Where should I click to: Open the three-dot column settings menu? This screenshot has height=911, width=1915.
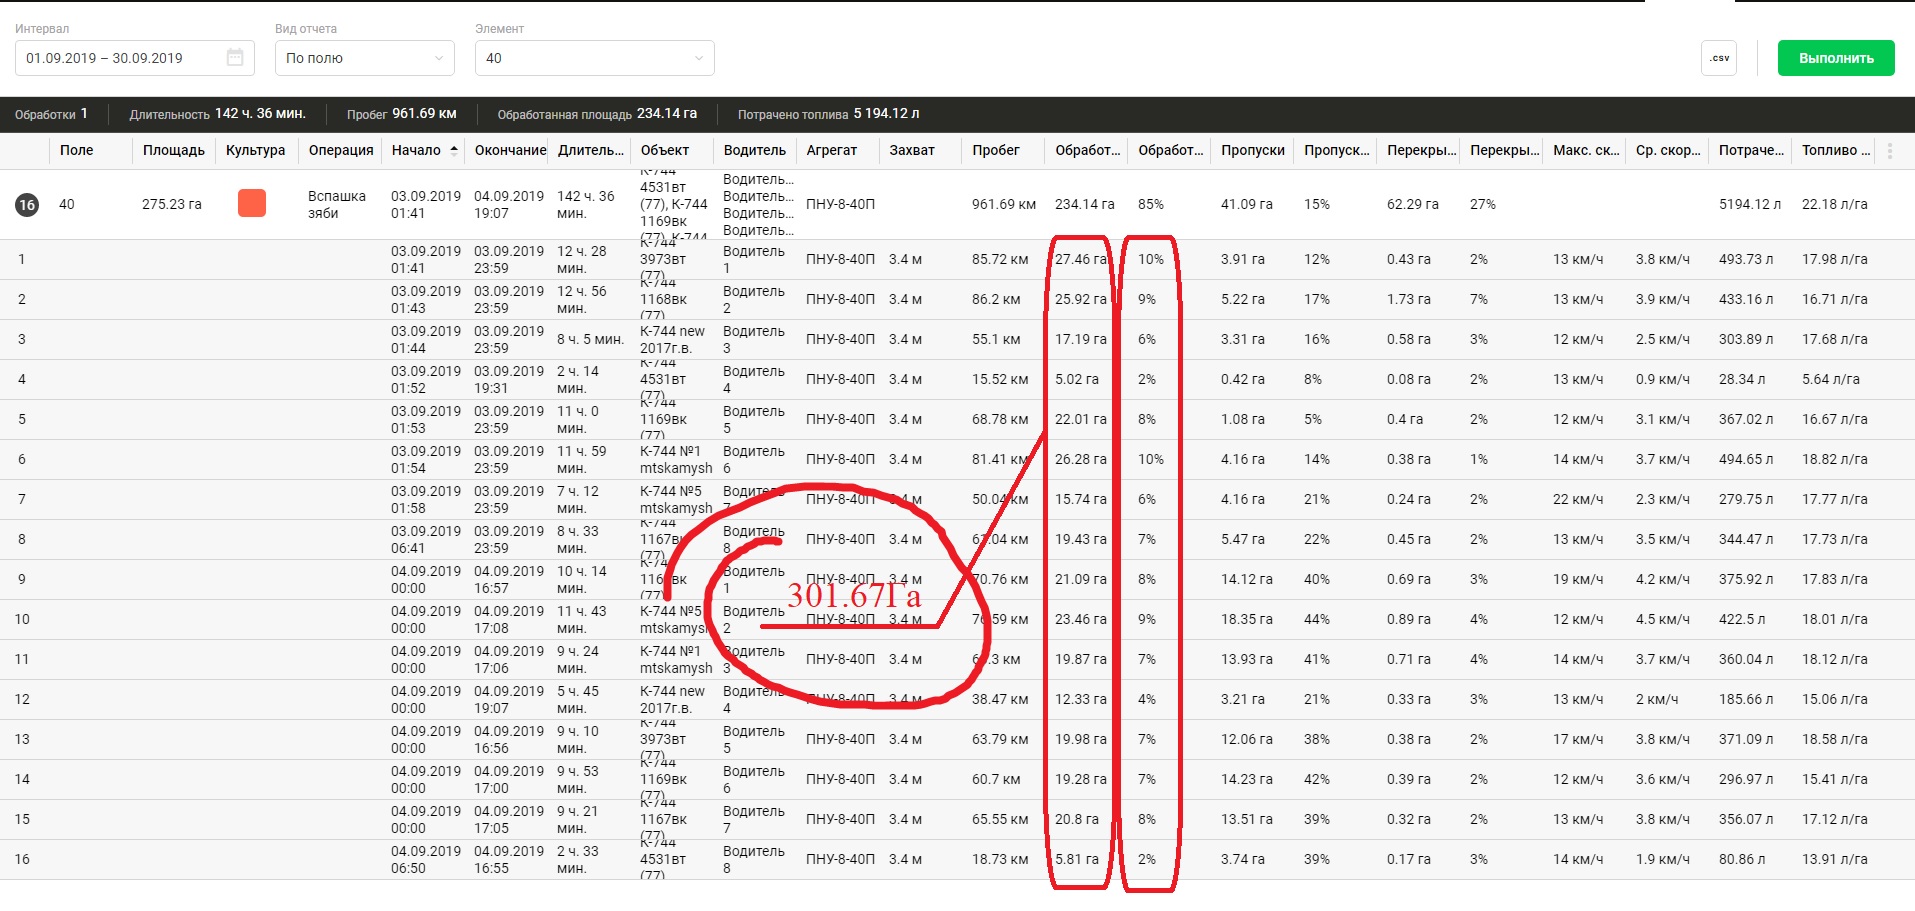(x=1889, y=151)
